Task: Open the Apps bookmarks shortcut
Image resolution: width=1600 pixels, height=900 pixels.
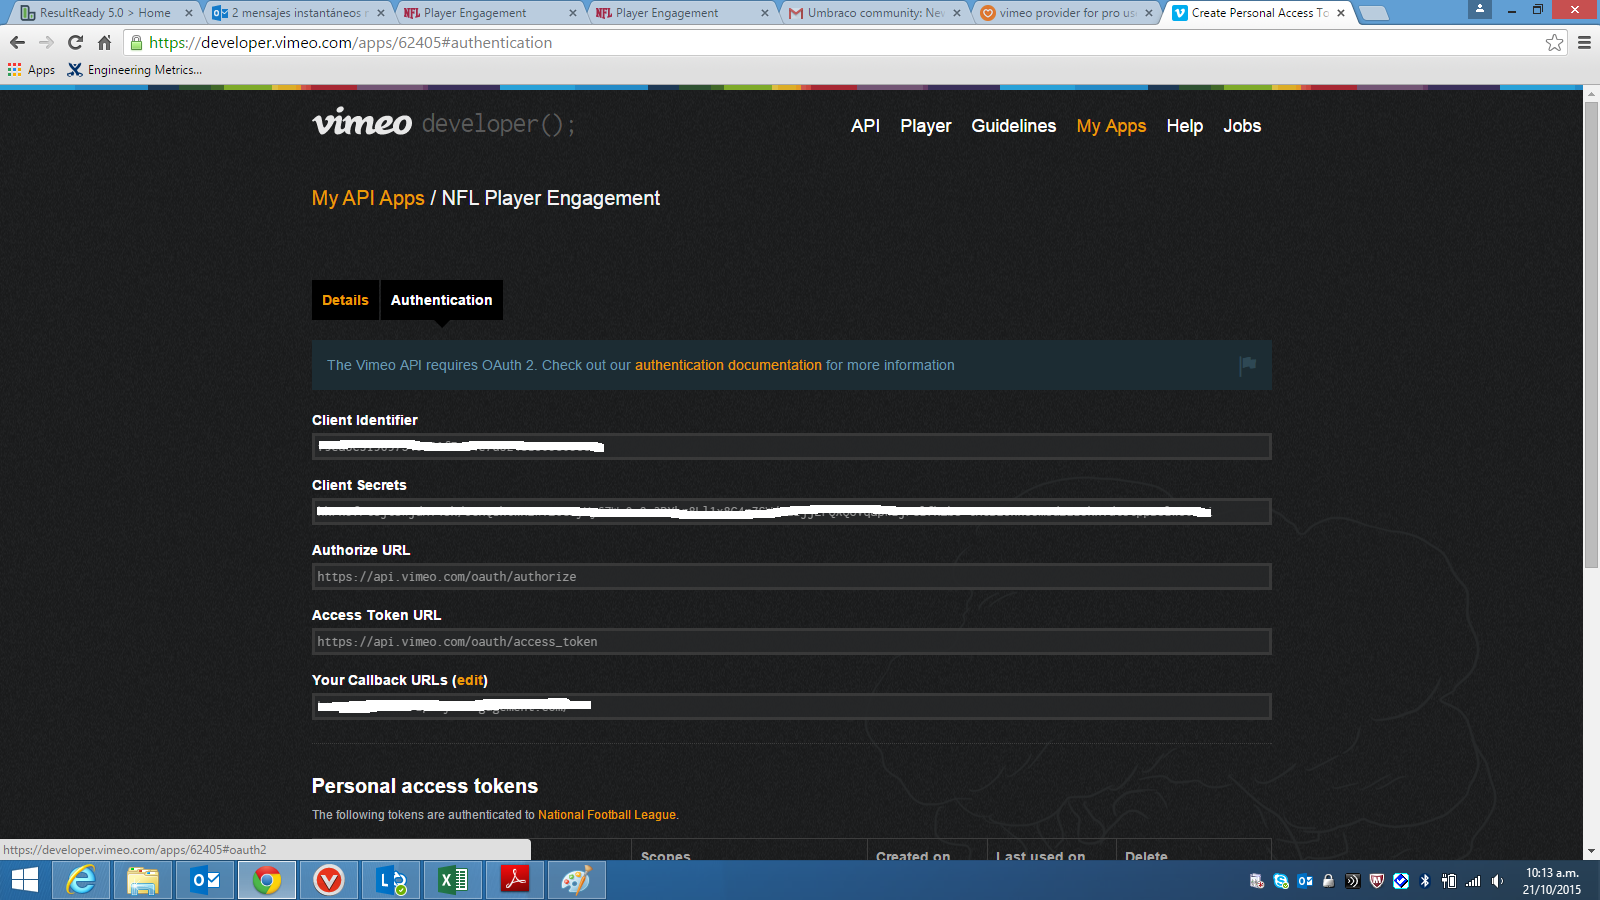Action: tap(32, 70)
